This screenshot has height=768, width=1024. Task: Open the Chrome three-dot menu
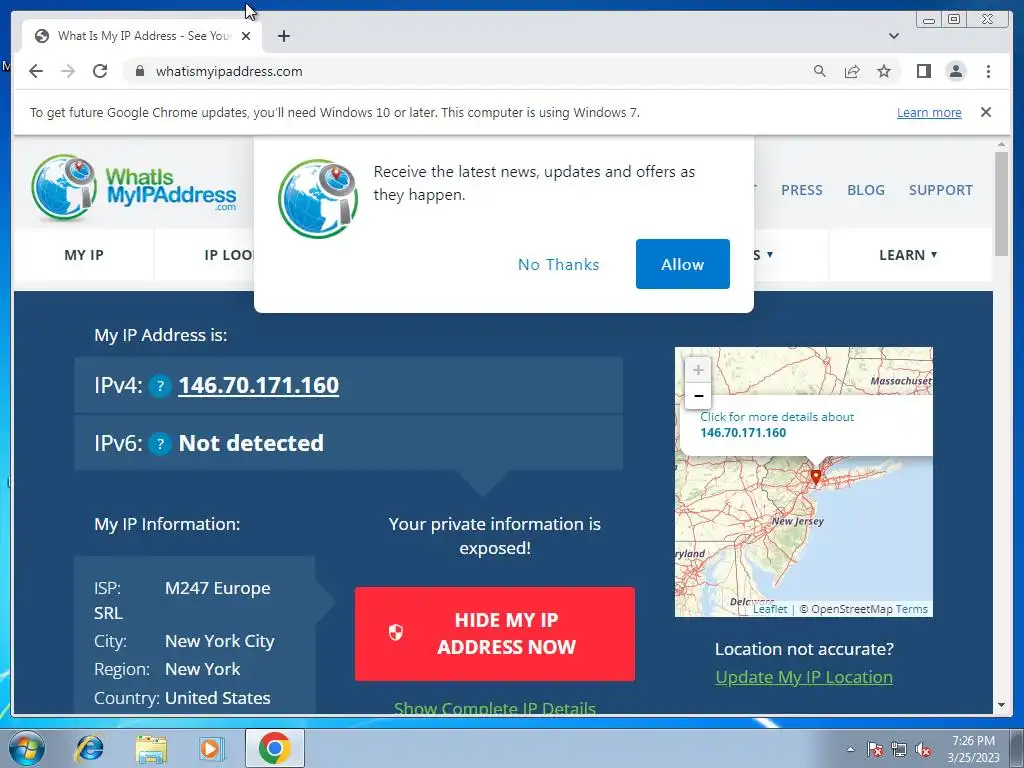click(x=988, y=71)
